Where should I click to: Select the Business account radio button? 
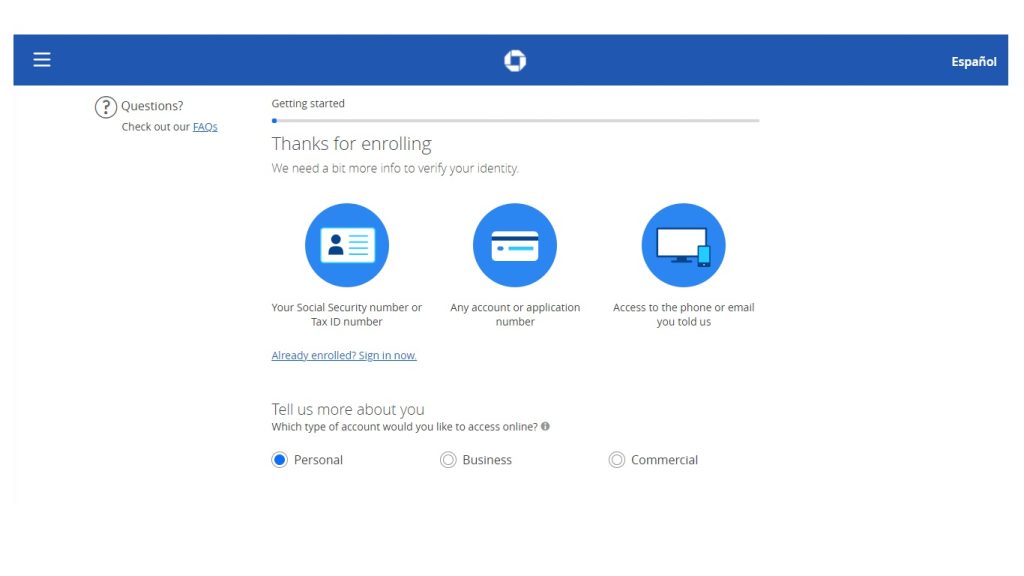[448, 460]
